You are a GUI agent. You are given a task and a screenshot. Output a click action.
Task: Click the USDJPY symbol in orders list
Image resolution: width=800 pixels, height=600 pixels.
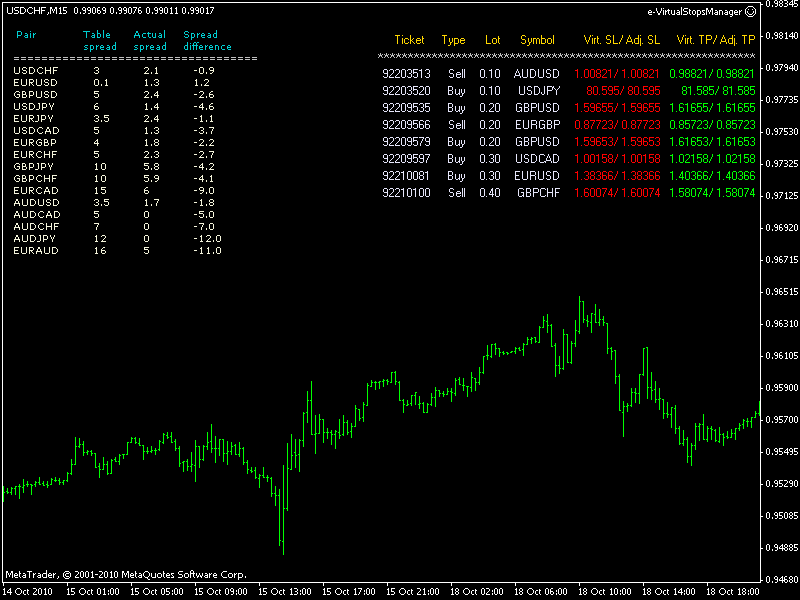[539, 91]
